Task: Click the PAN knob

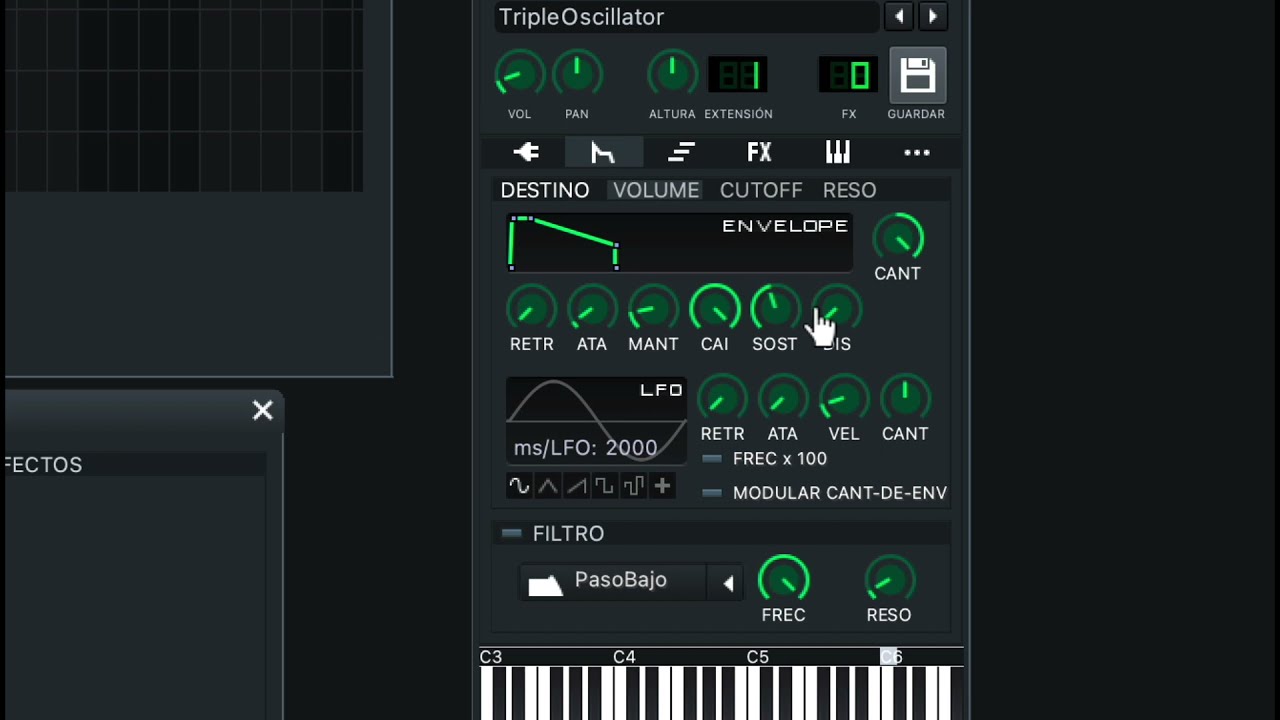Action: pyautogui.click(x=577, y=75)
